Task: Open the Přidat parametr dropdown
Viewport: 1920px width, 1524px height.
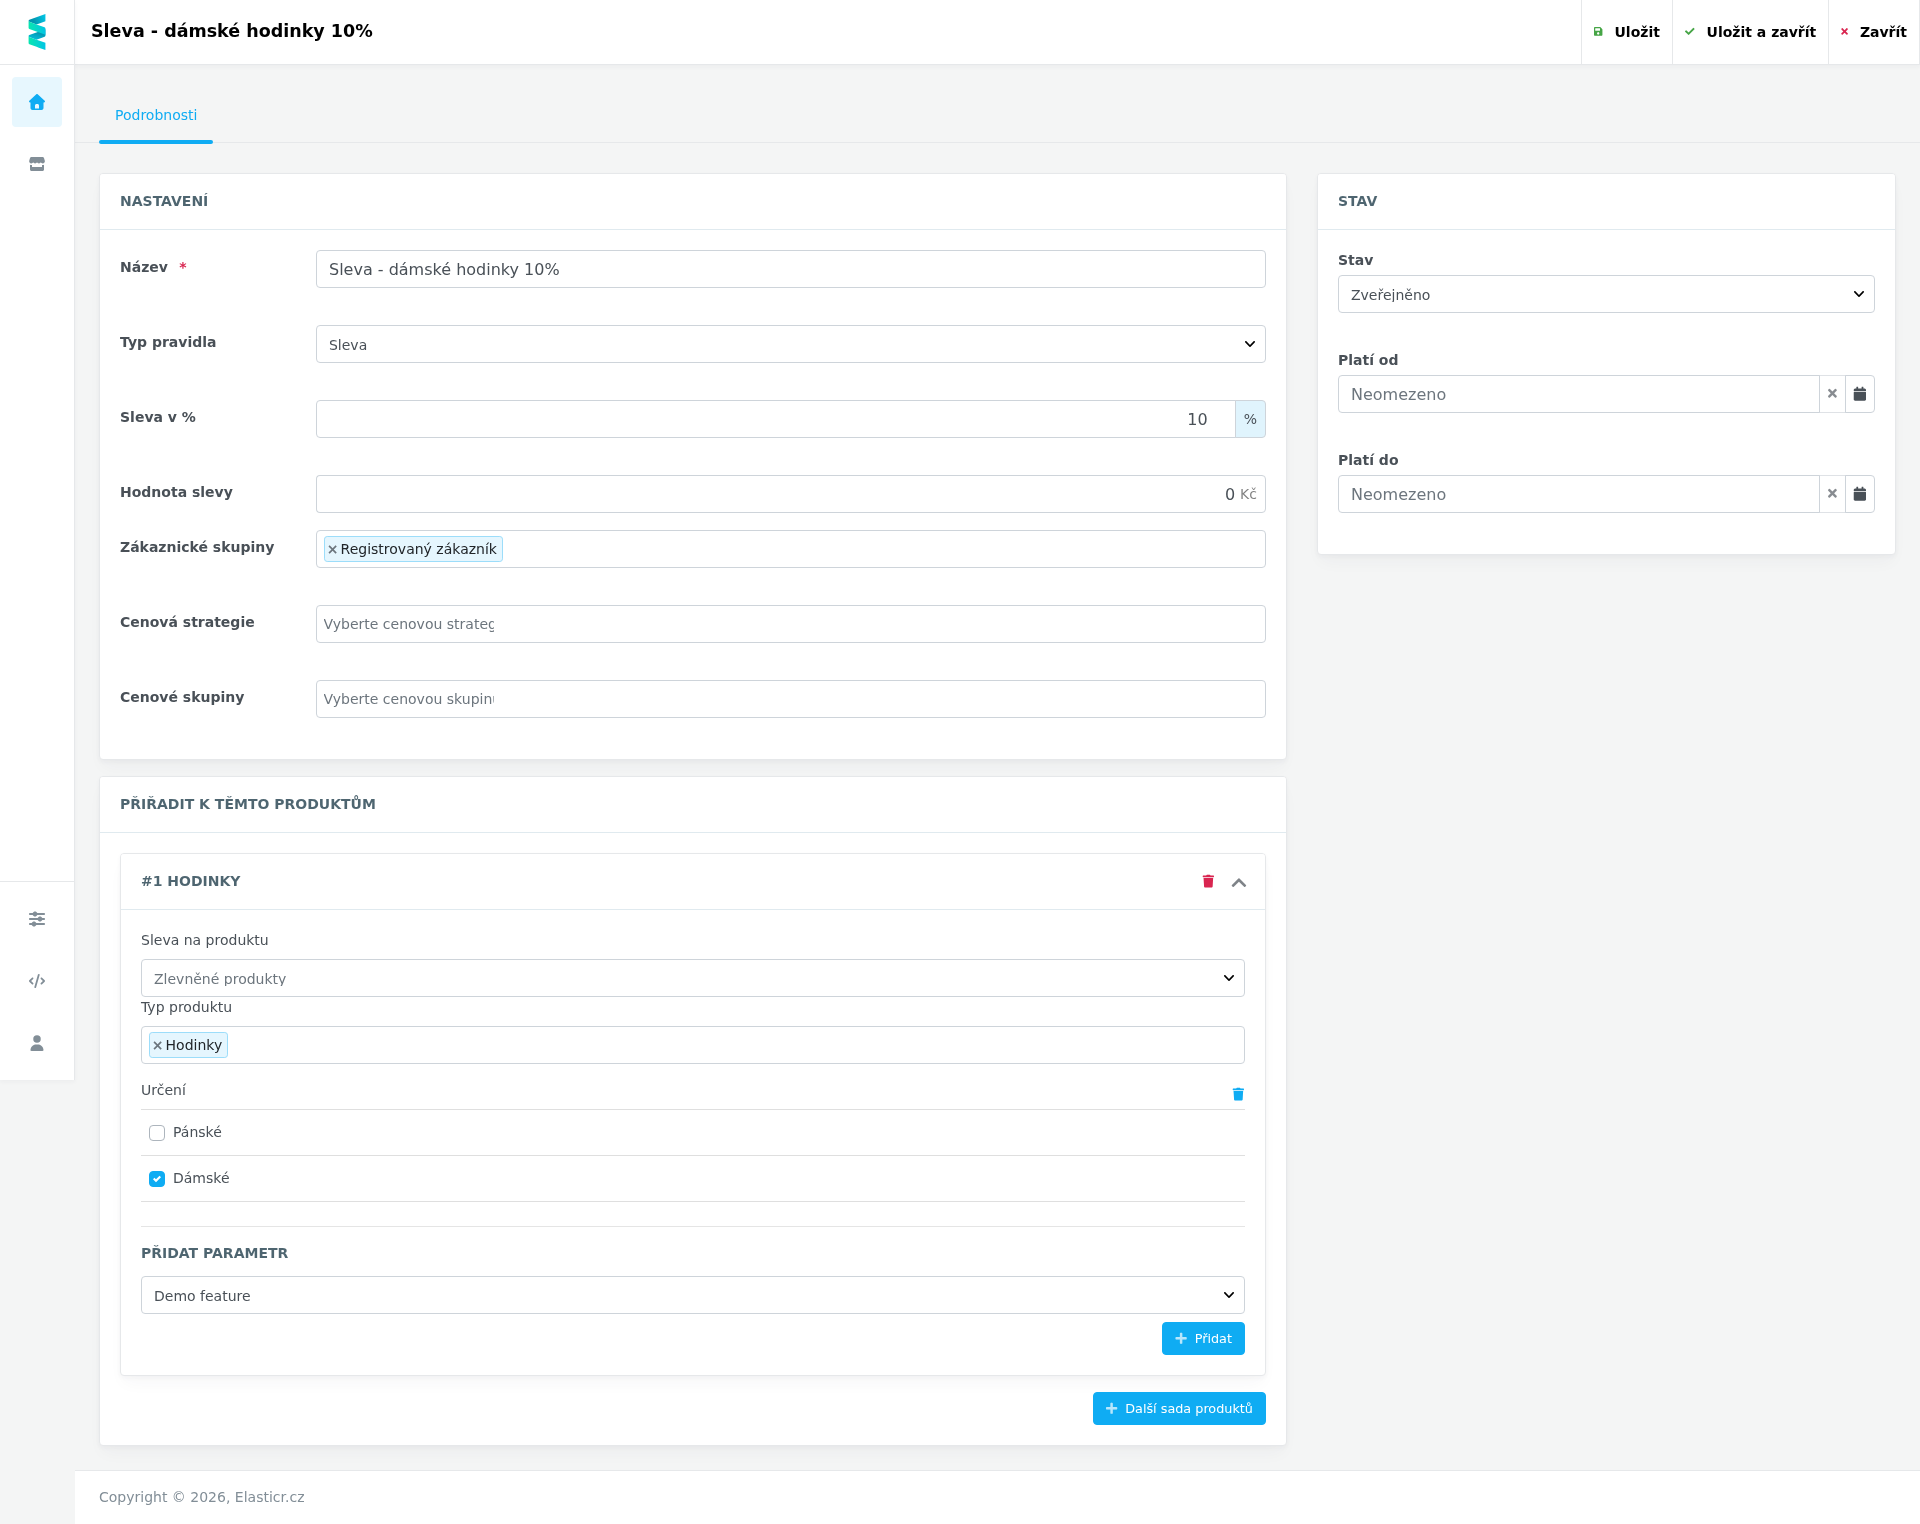Action: coord(693,1295)
